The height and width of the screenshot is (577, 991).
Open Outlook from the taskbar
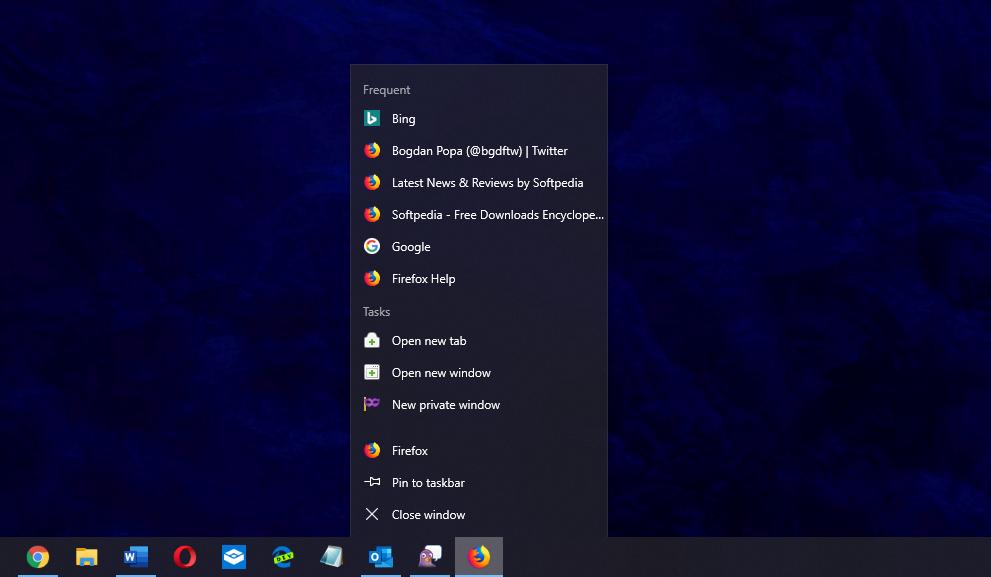pos(381,557)
